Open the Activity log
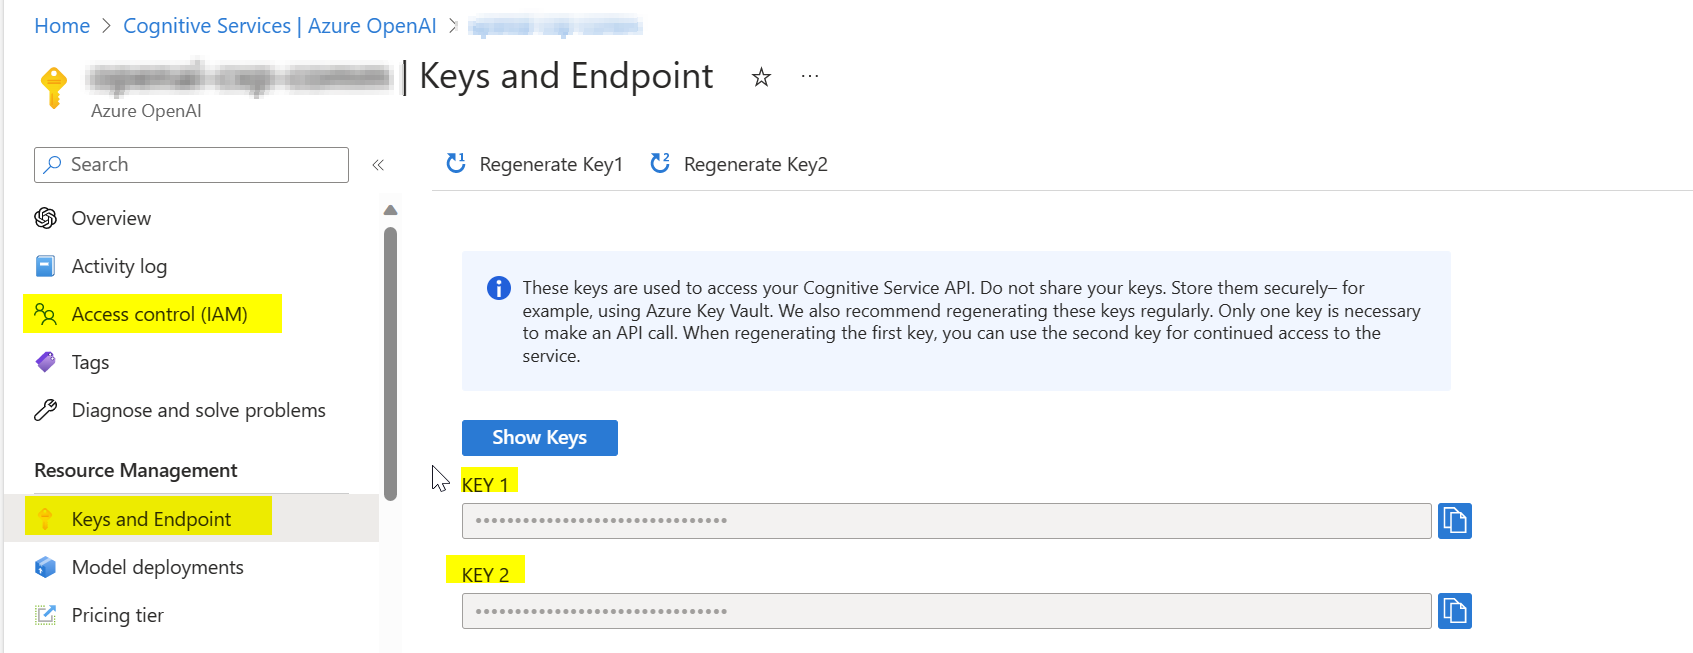Screen dimensions: 1693x653 tap(119, 266)
